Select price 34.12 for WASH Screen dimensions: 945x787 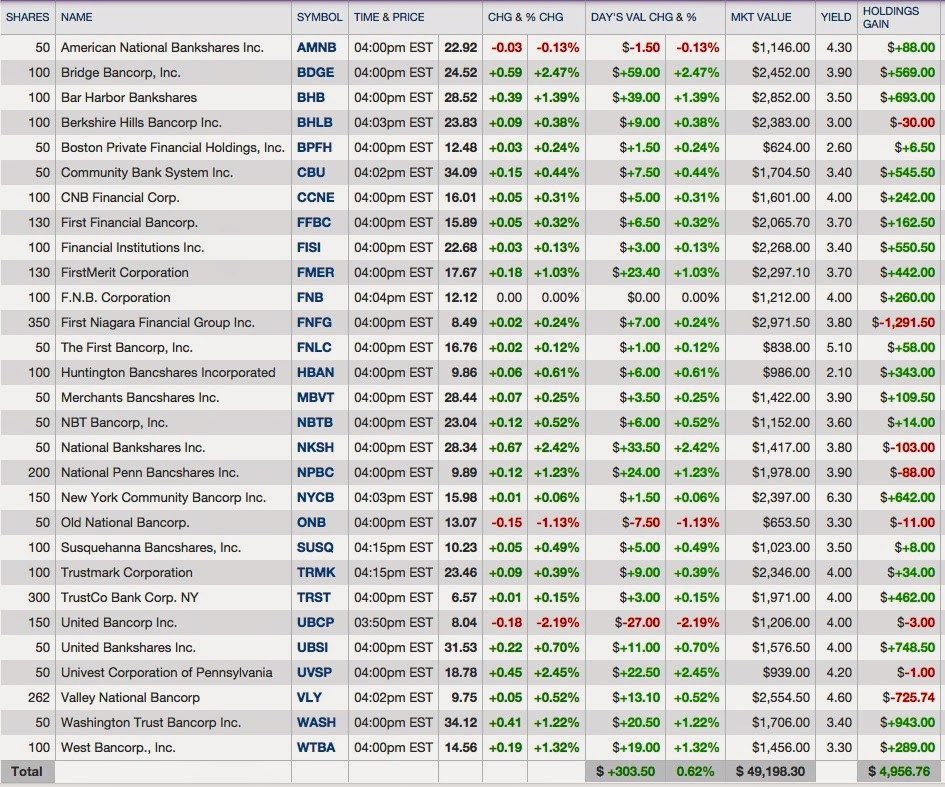pos(460,722)
